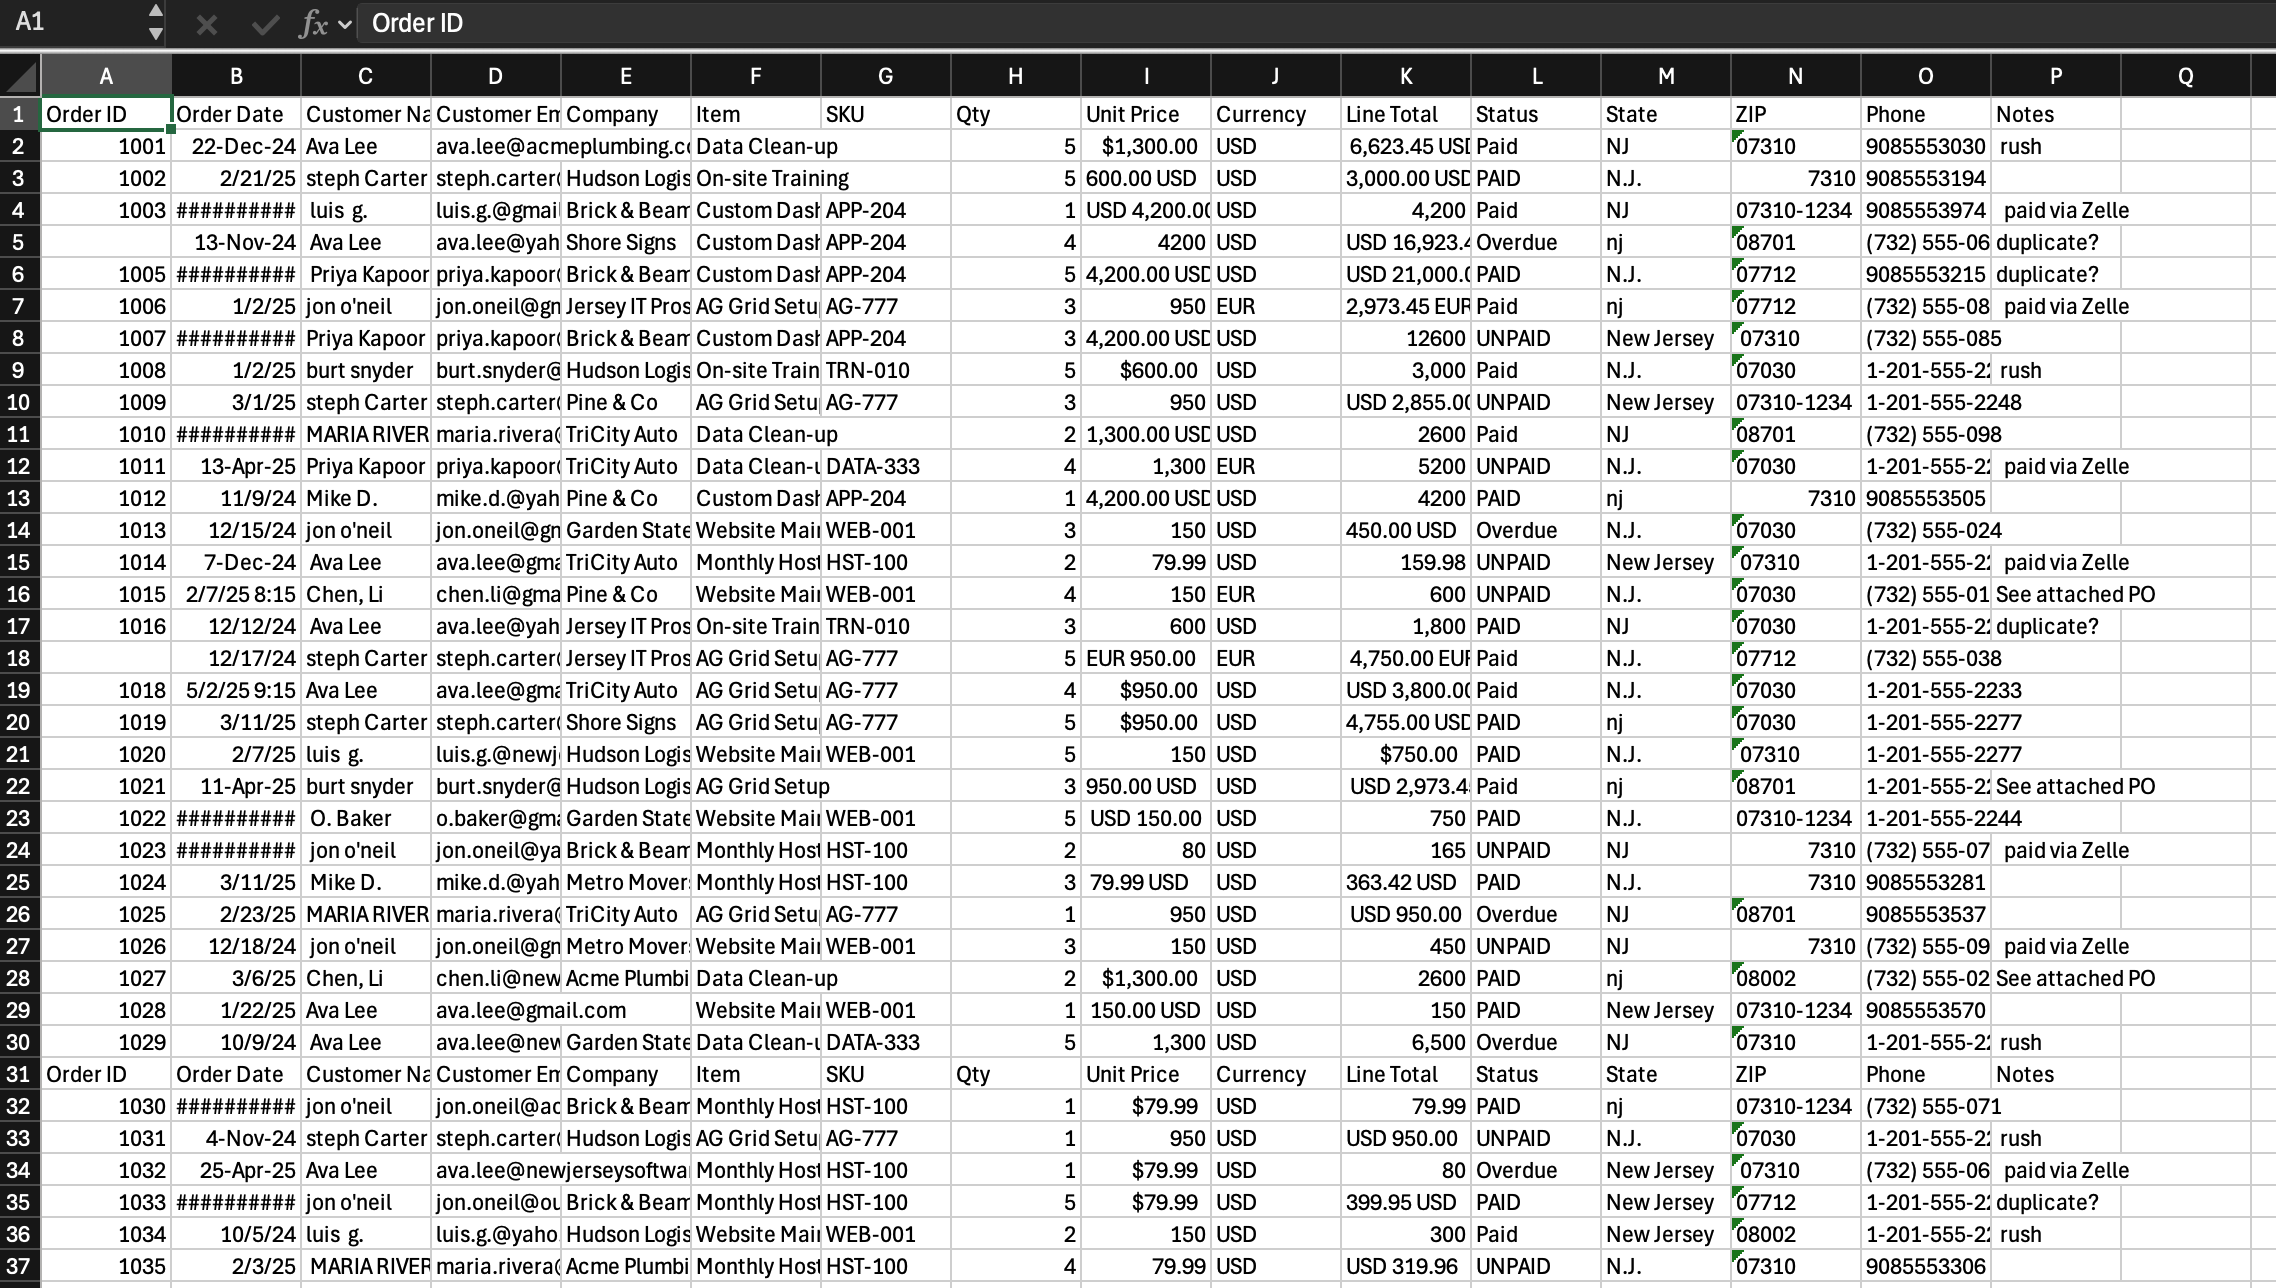The image size is (2276, 1288).
Task: Click date cell 5/2/25 9:15
Action: [236, 690]
